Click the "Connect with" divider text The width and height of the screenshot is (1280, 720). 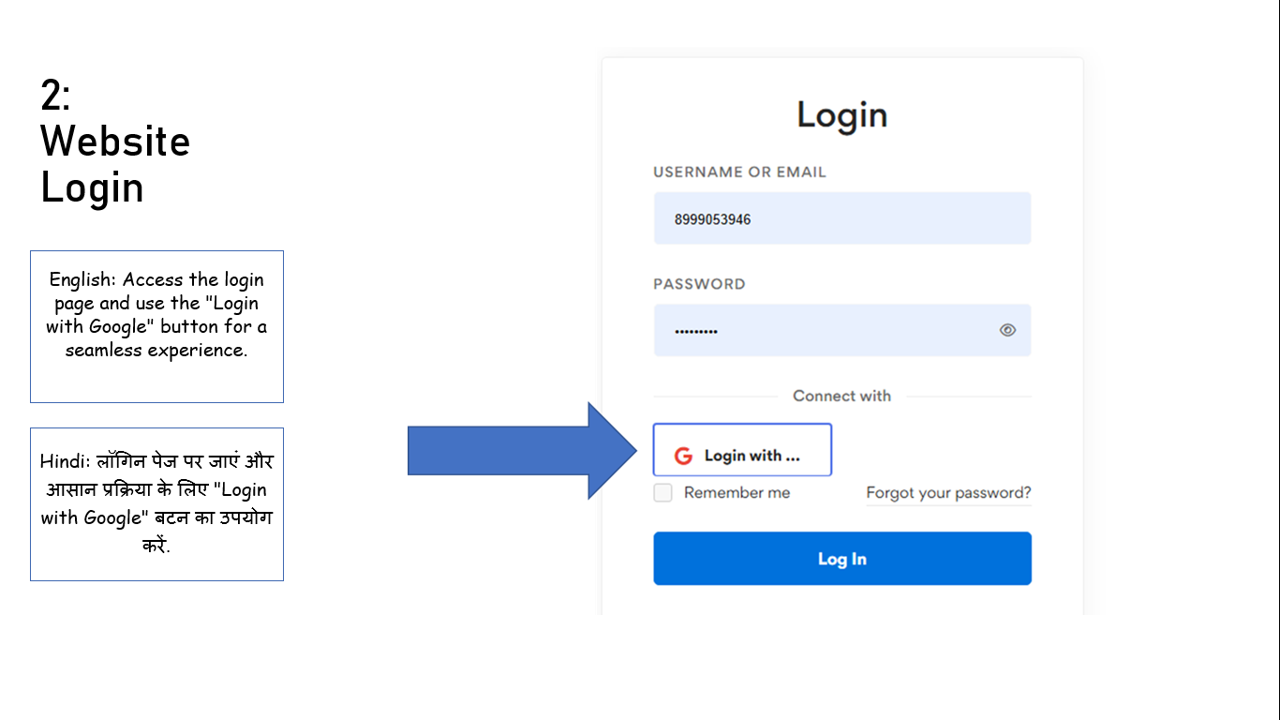click(x=842, y=396)
